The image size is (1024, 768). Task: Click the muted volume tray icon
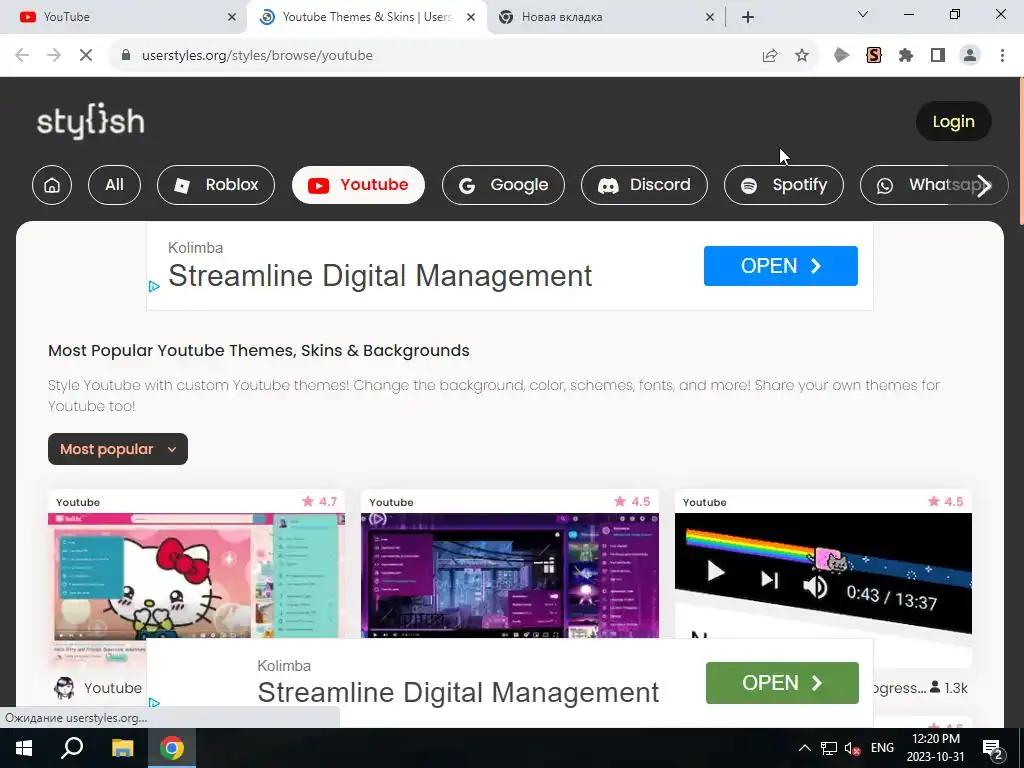pyautogui.click(x=852, y=748)
